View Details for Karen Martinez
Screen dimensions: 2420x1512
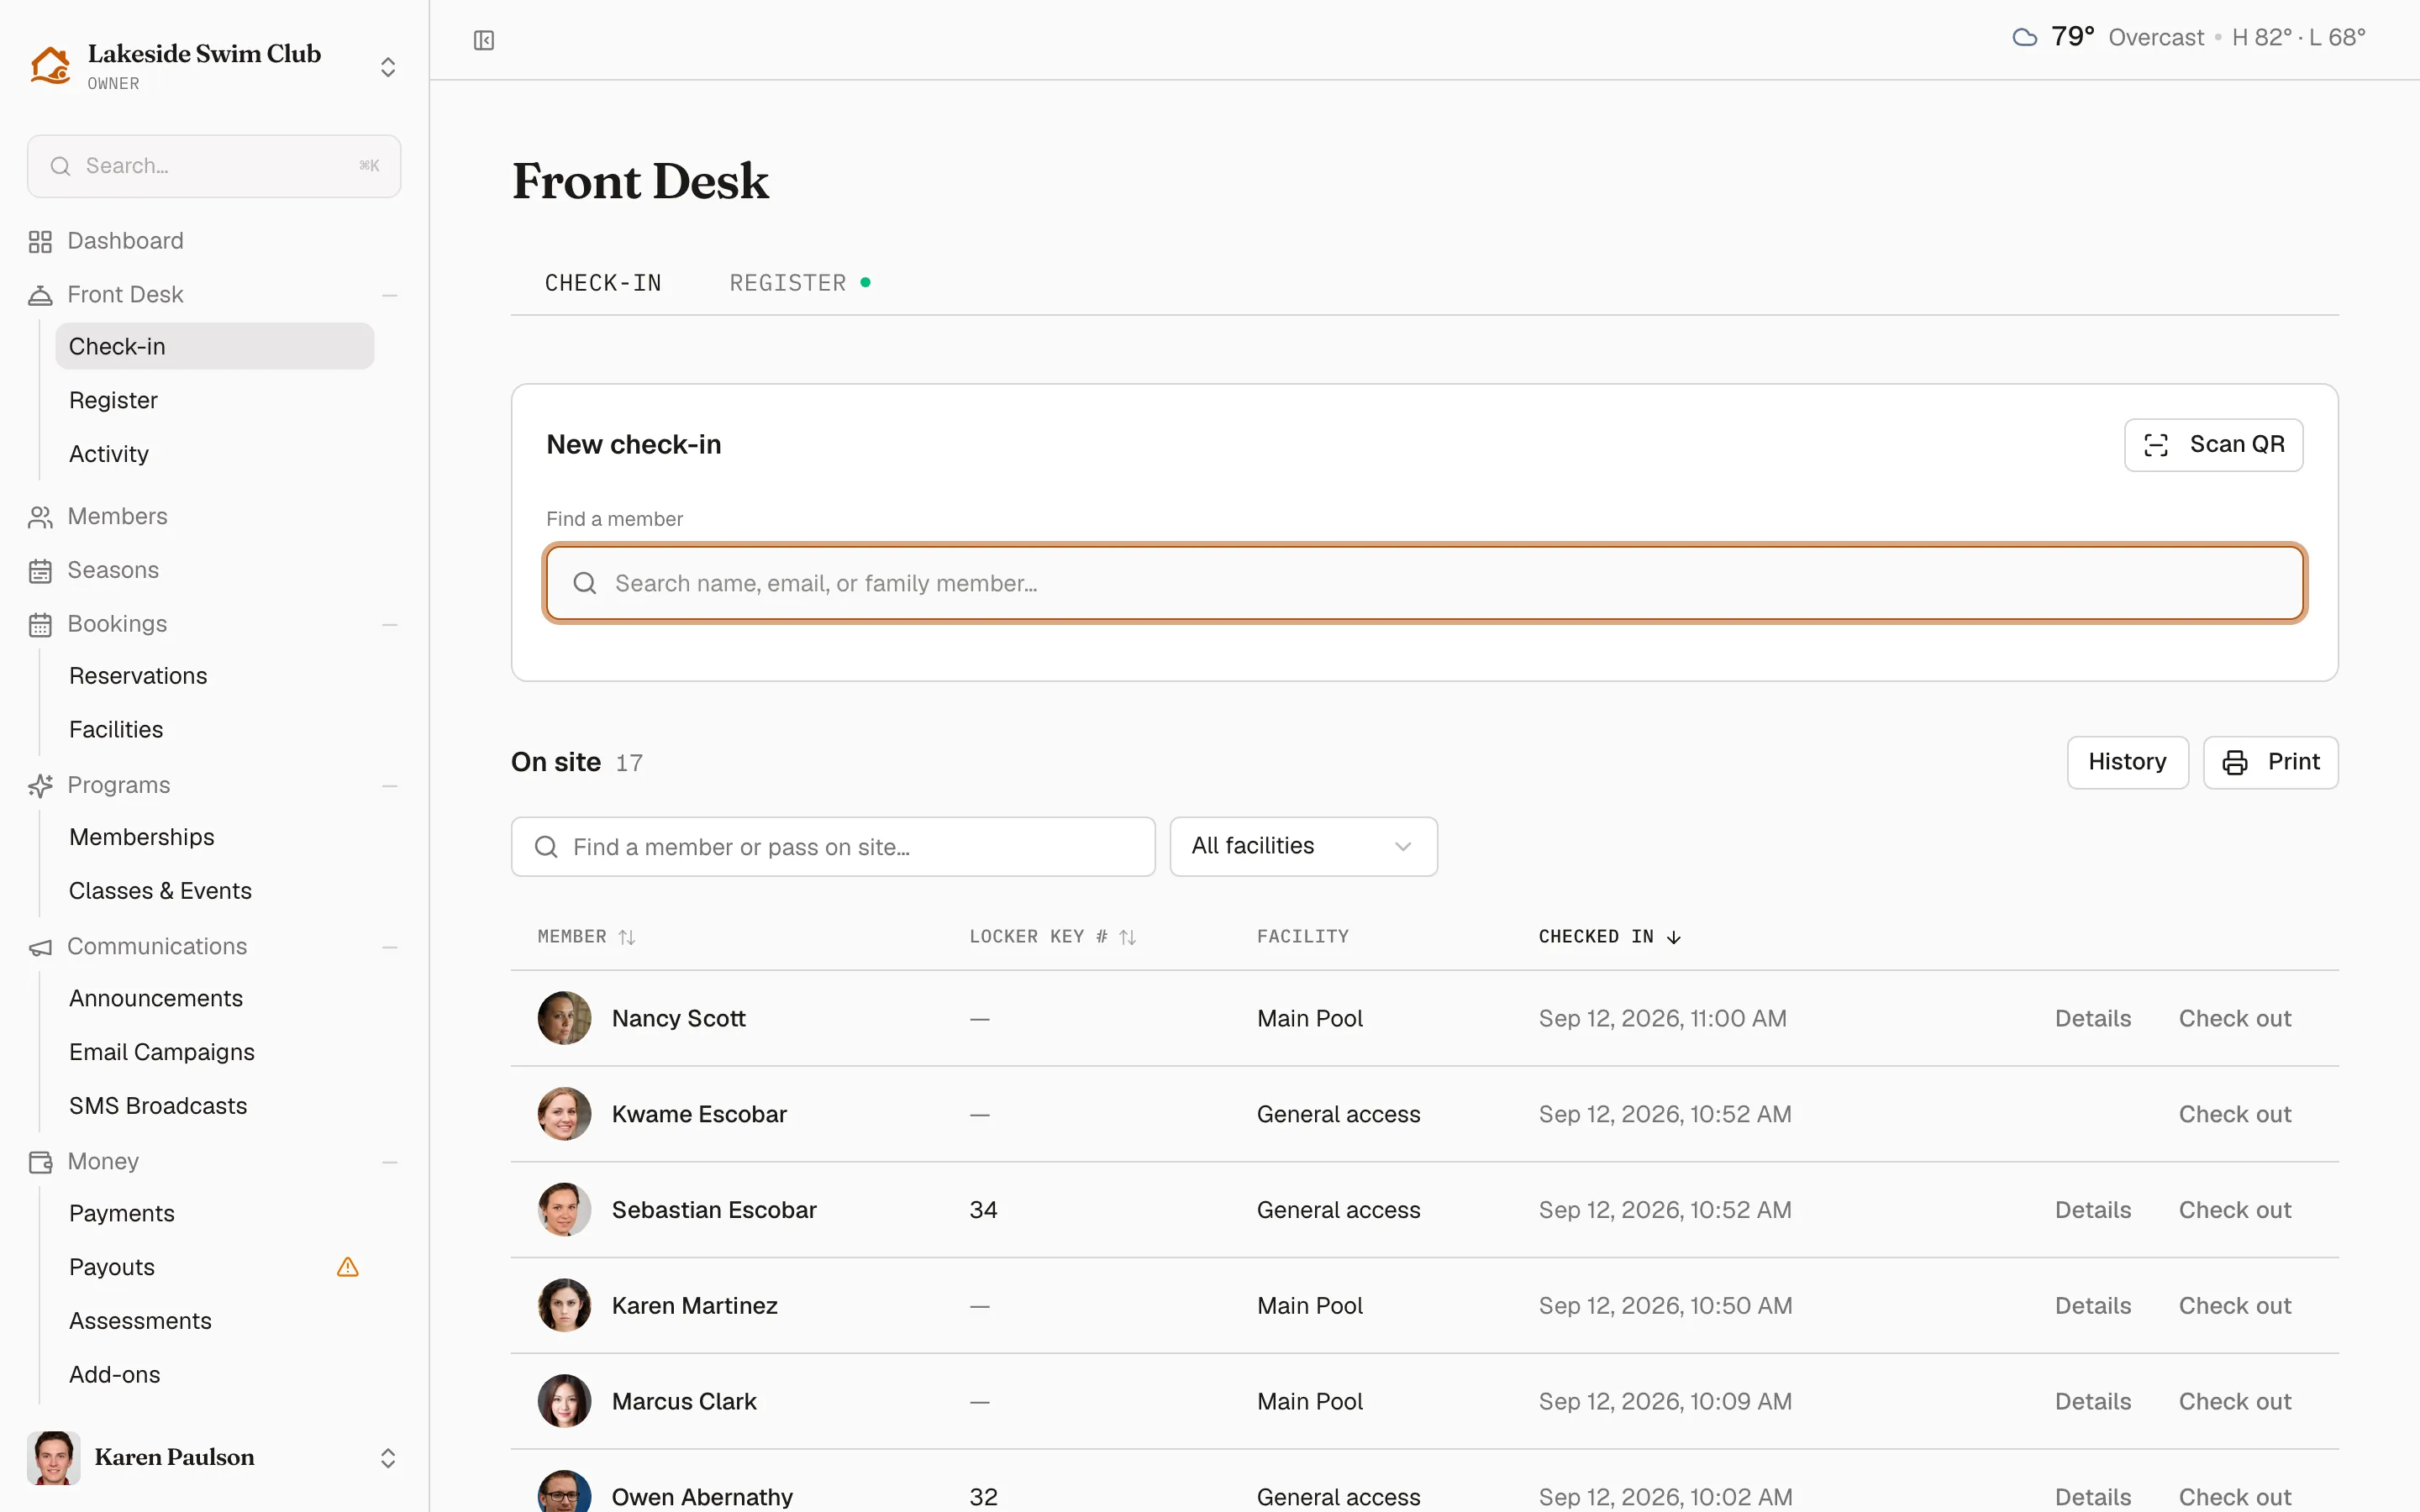(2092, 1306)
